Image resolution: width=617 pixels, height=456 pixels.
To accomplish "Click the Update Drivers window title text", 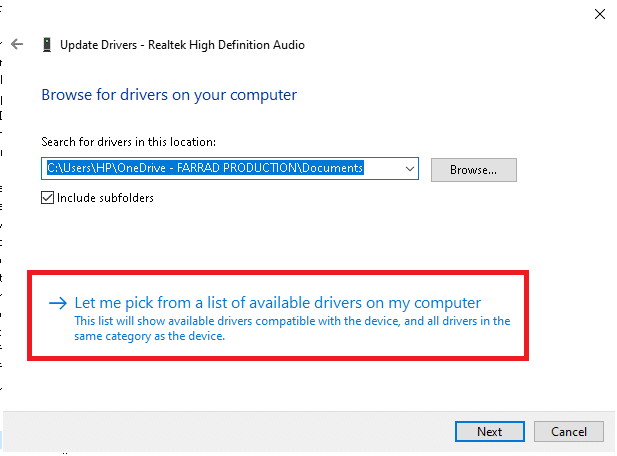I will [x=182, y=45].
